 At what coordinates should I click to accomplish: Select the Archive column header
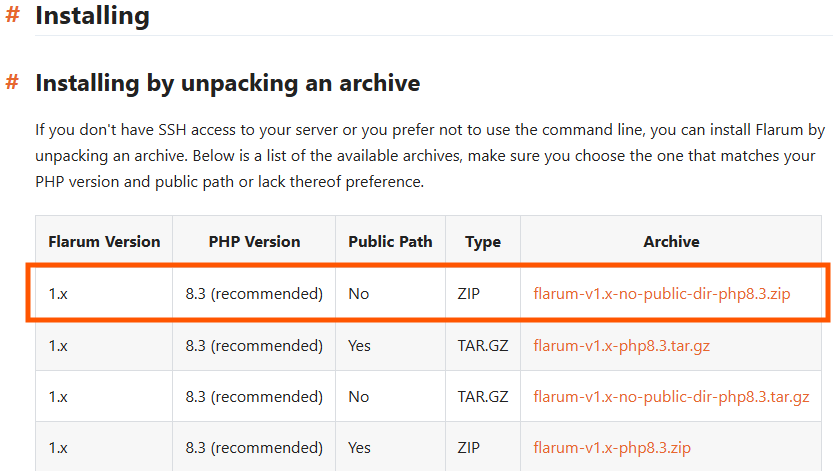(x=671, y=241)
